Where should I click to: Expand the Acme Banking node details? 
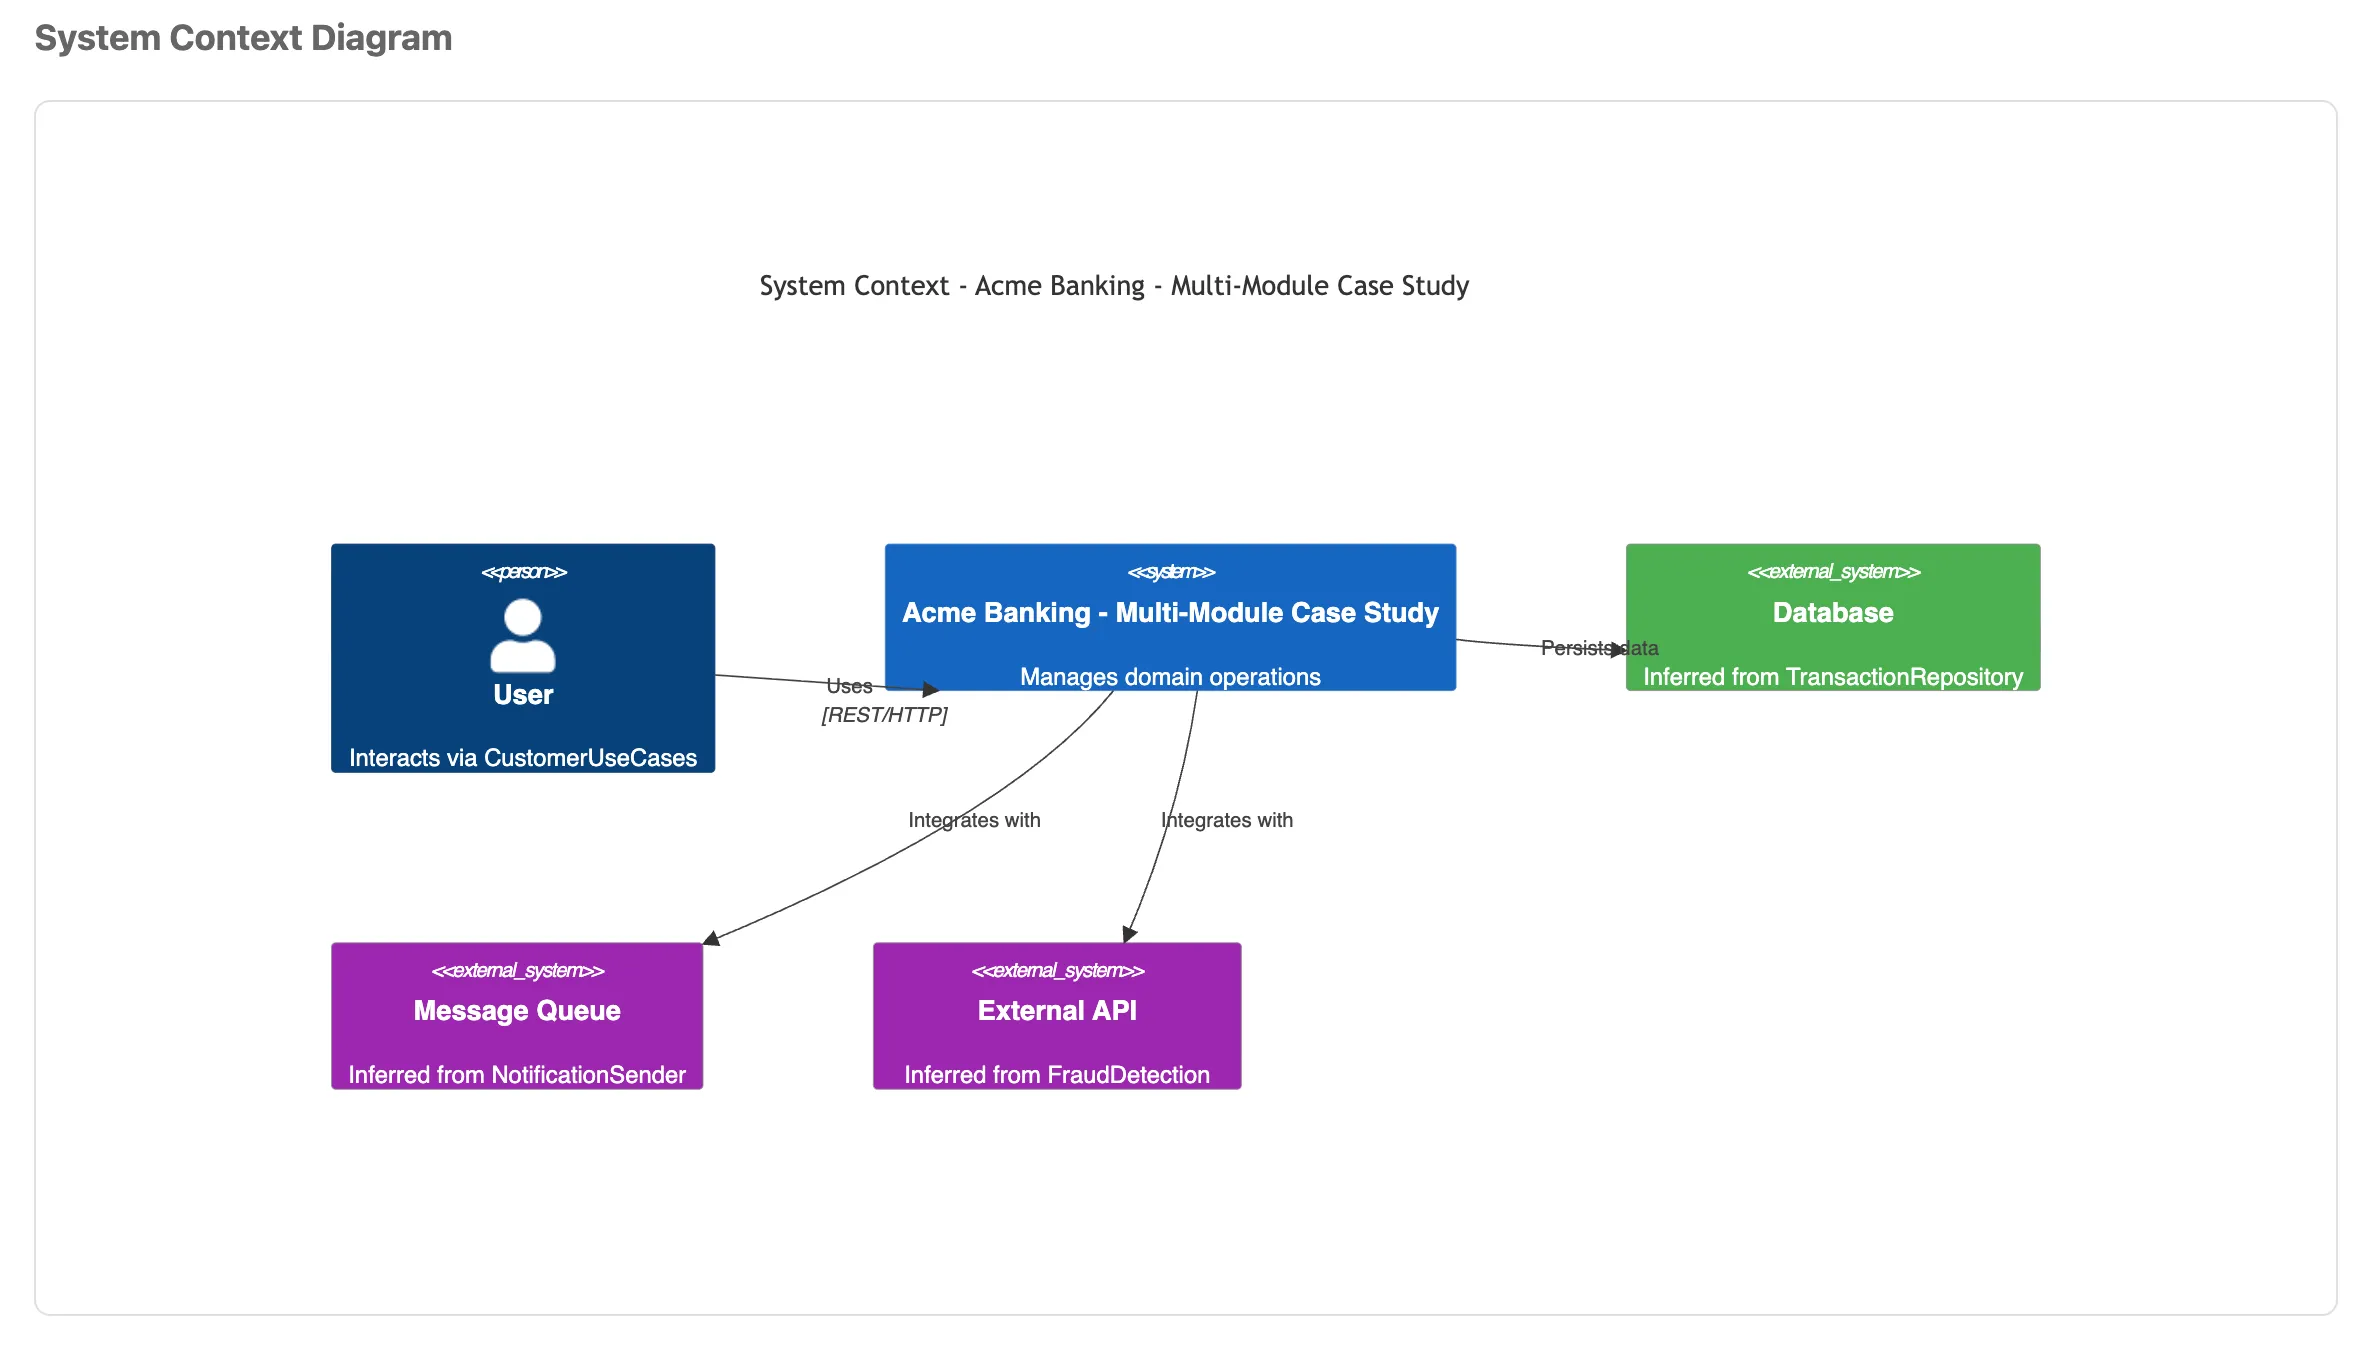tap(1170, 614)
